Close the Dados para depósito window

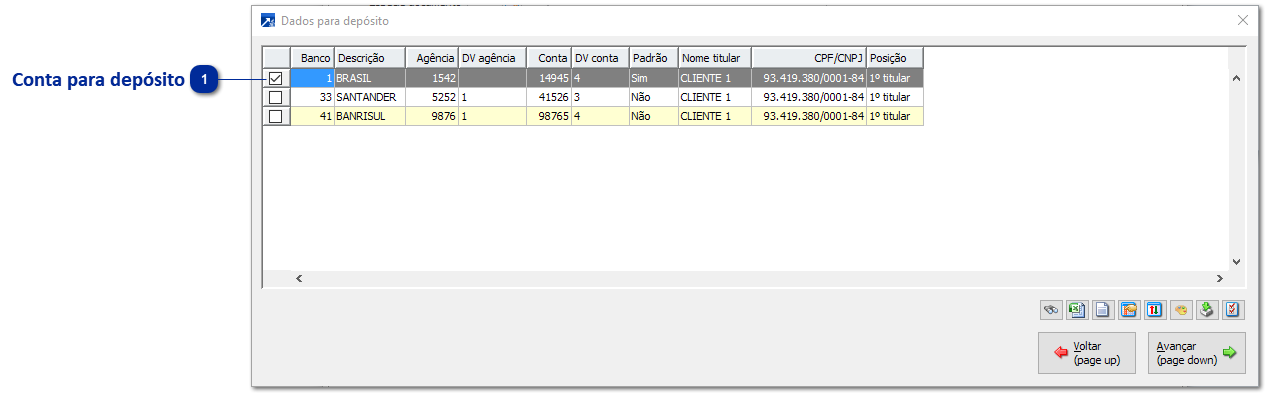pyautogui.click(x=1243, y=20)
